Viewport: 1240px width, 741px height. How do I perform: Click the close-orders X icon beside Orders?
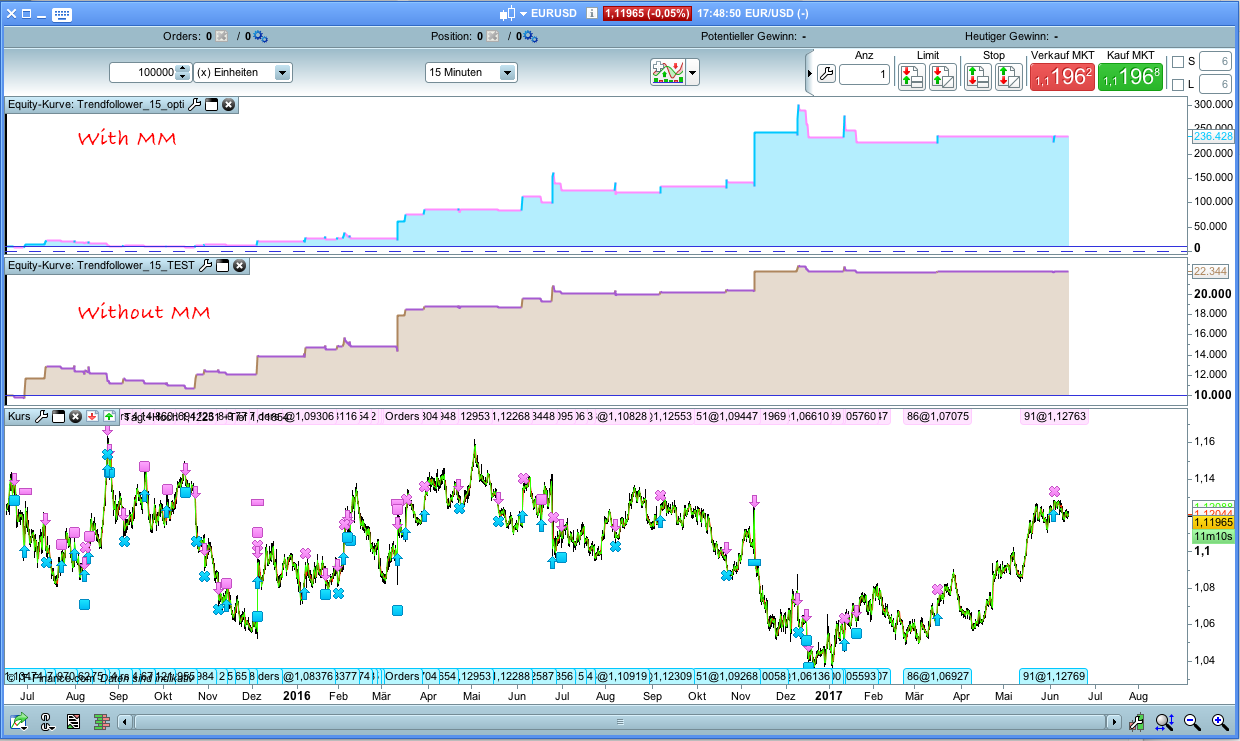click(222, 36)
